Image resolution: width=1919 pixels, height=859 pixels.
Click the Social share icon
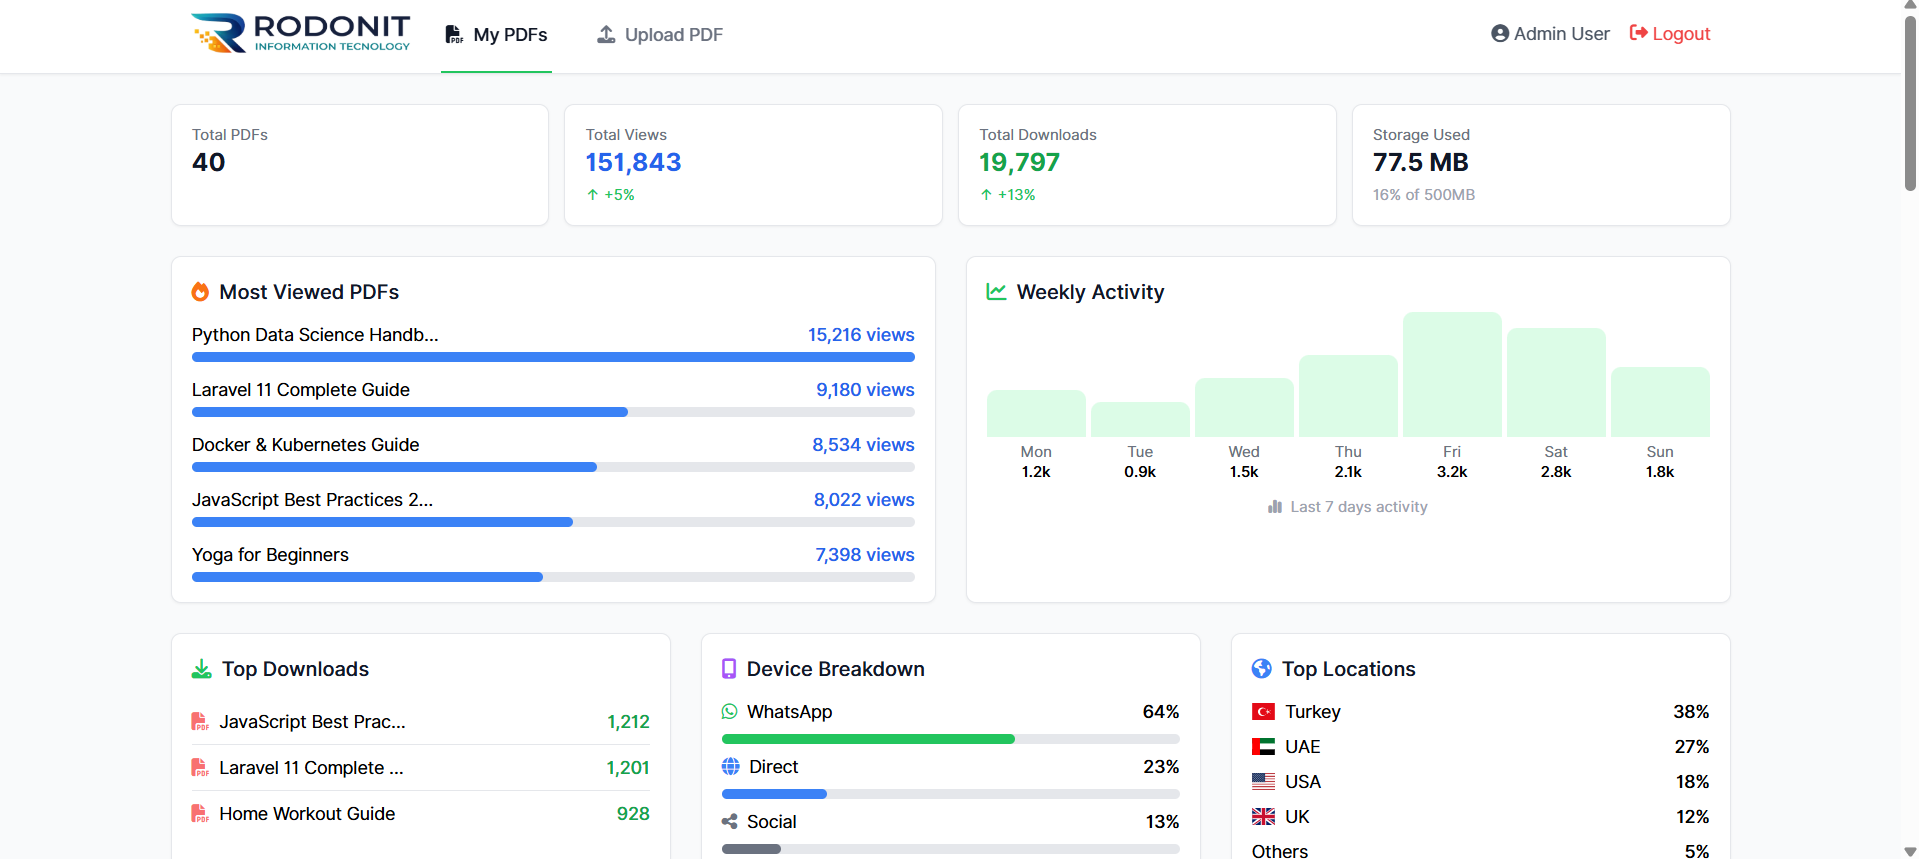point(729,822)
